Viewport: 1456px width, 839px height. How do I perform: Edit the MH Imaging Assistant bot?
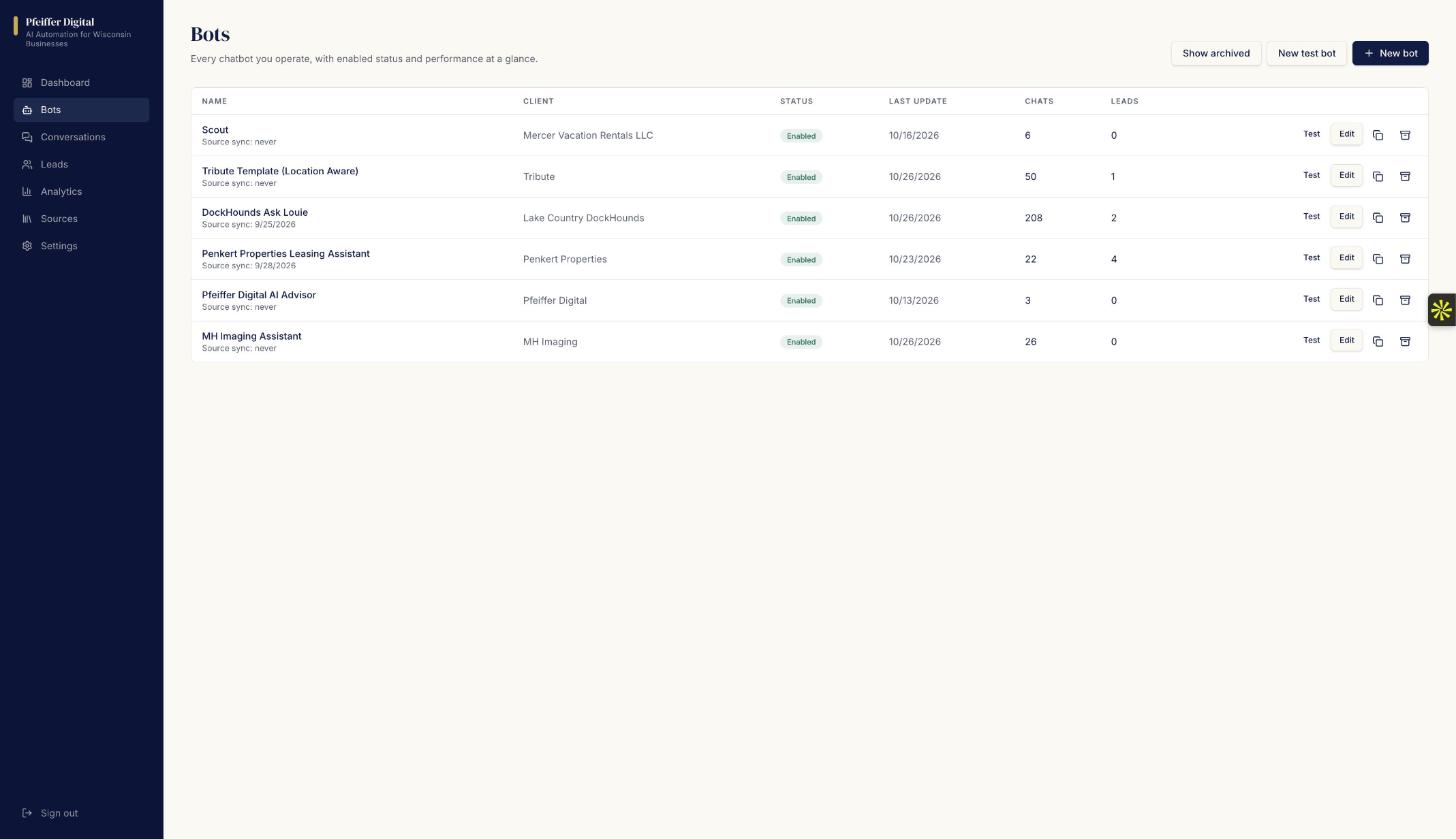click(x=1347, y=340)
